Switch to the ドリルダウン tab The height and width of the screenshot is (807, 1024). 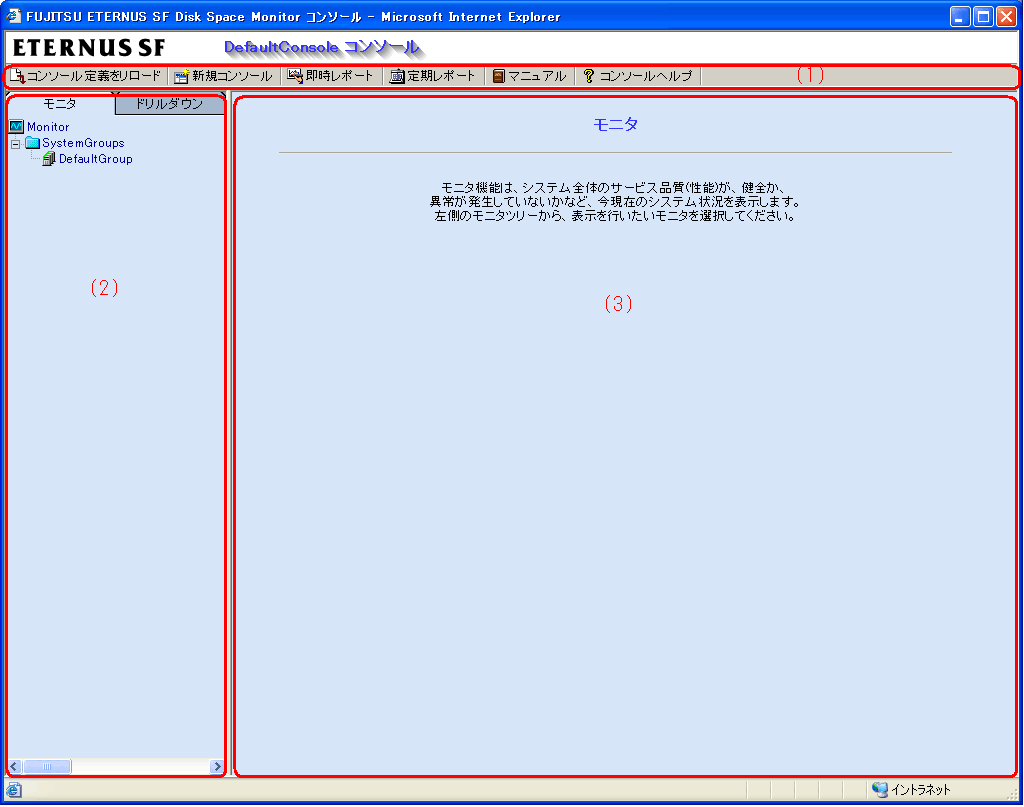pos(169,104)
